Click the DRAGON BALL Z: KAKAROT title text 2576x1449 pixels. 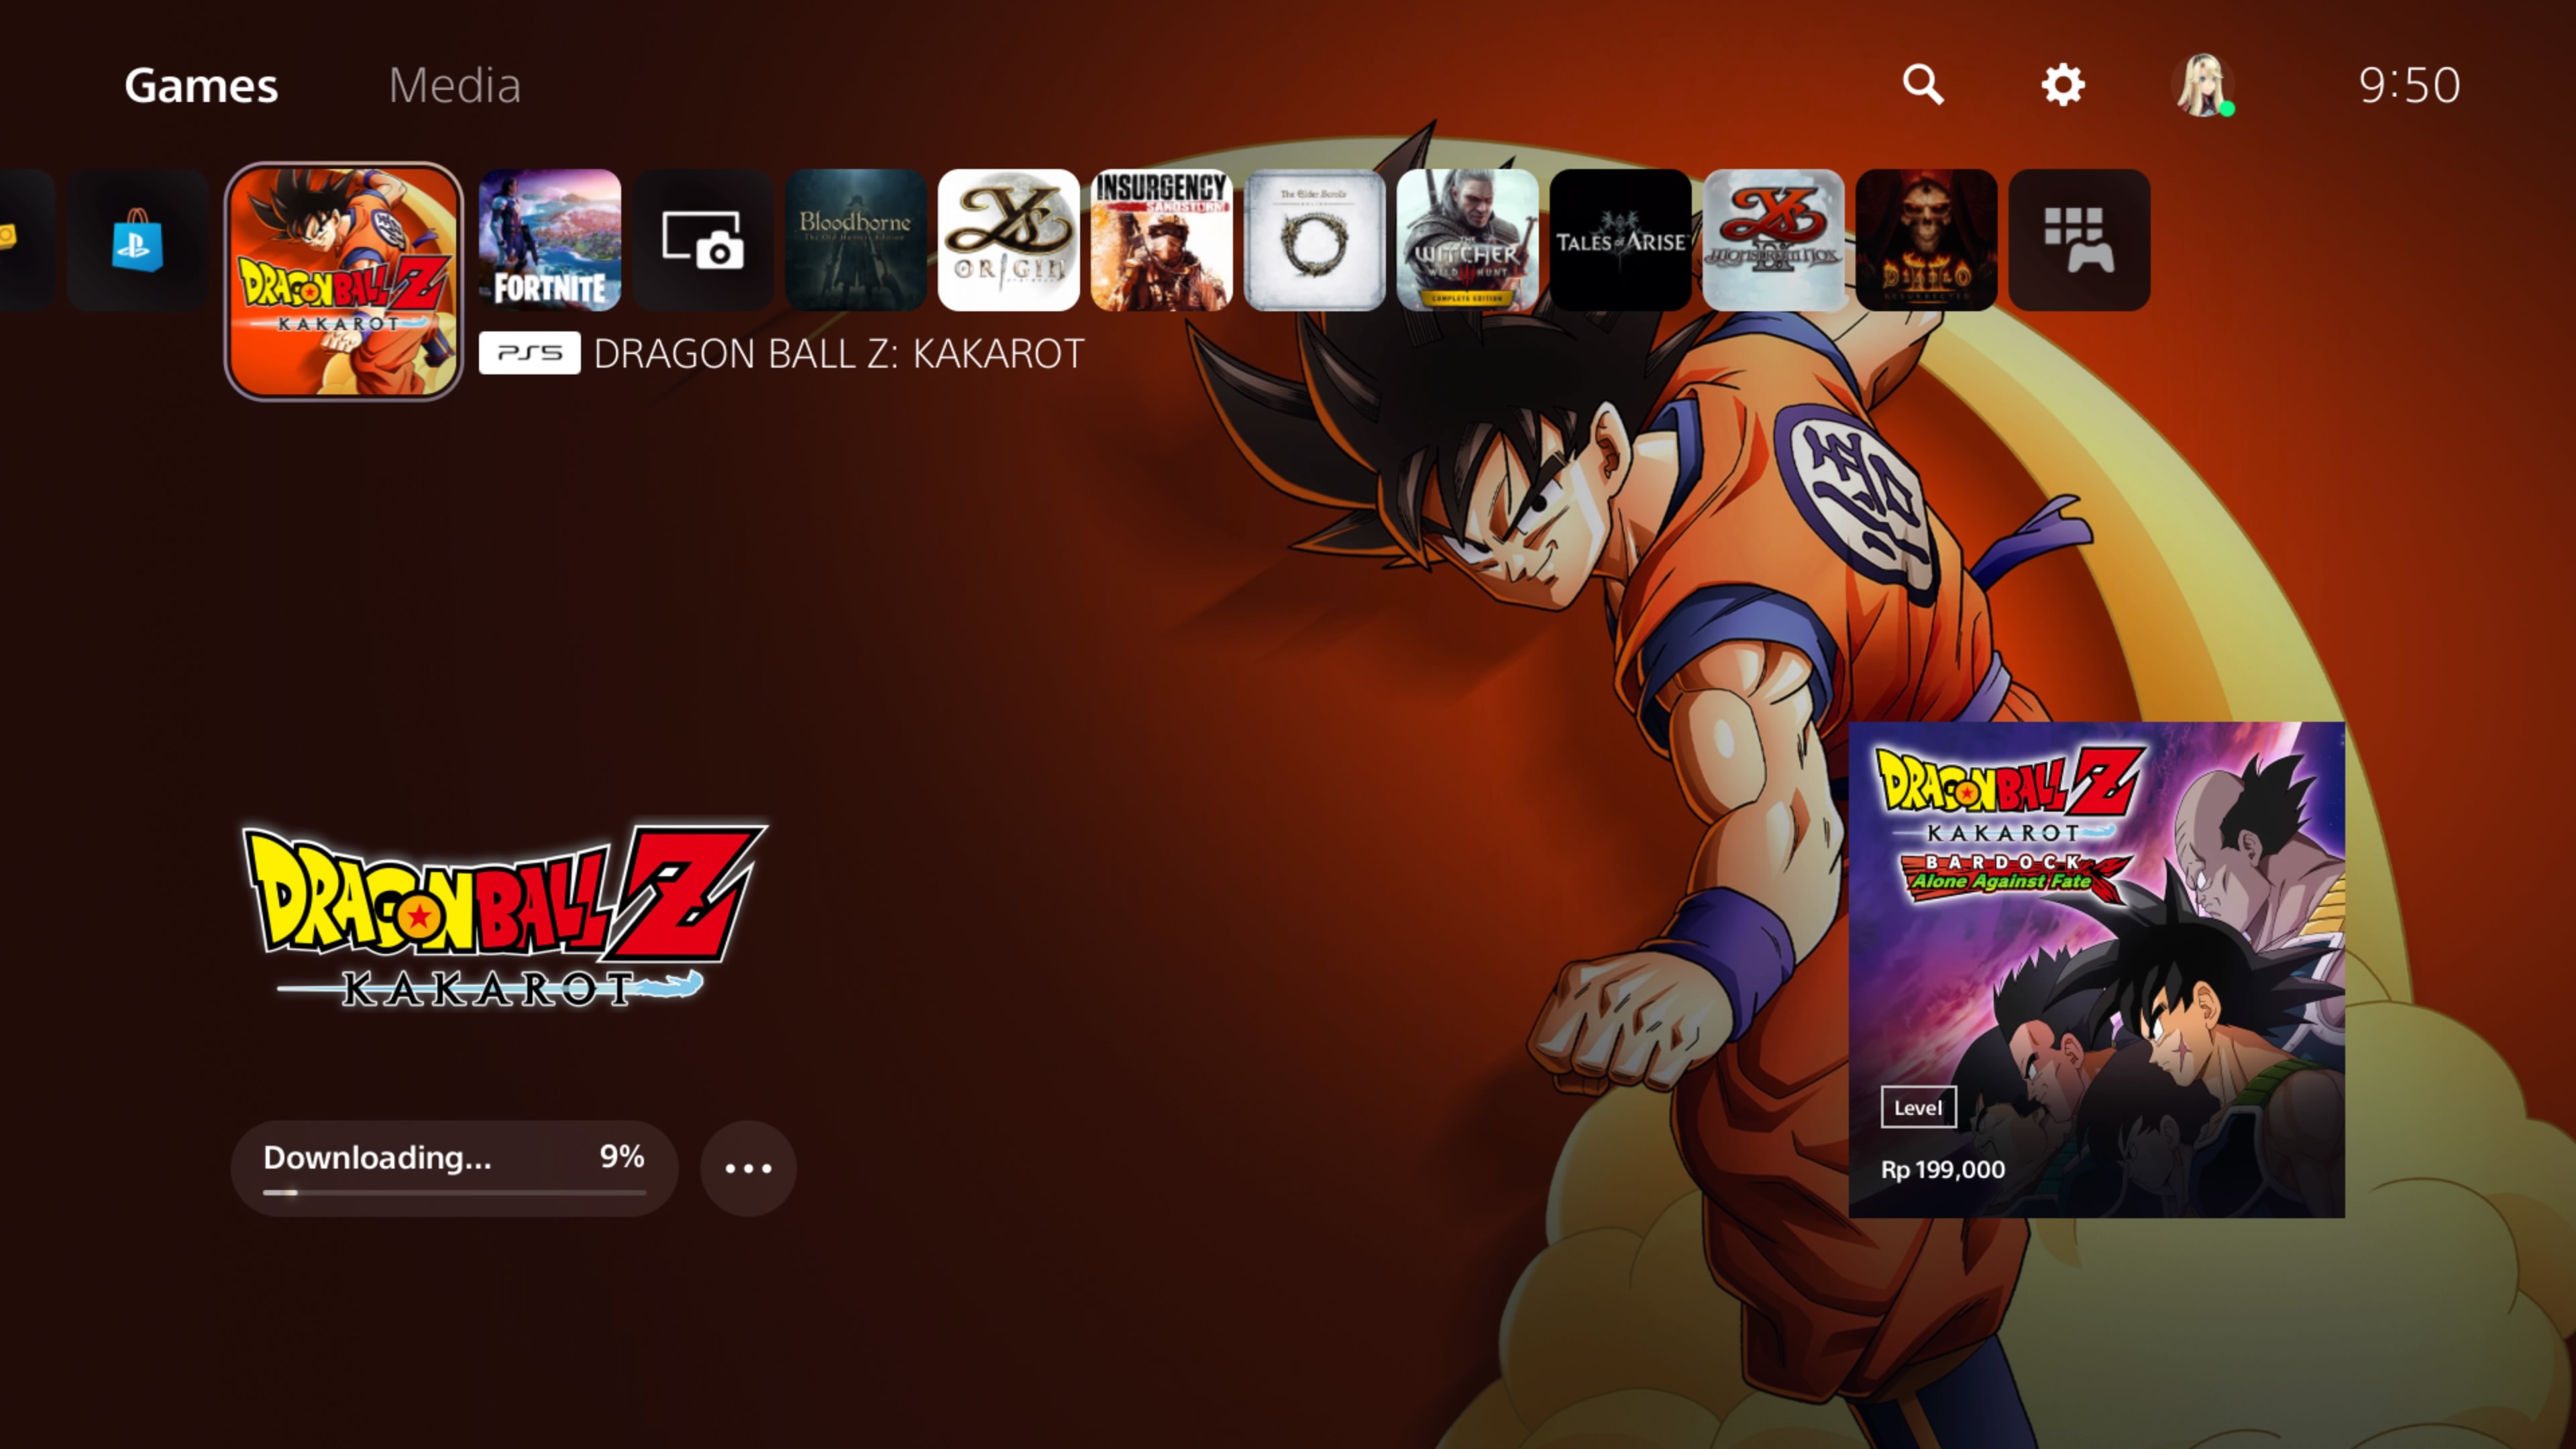click(839, 354)
